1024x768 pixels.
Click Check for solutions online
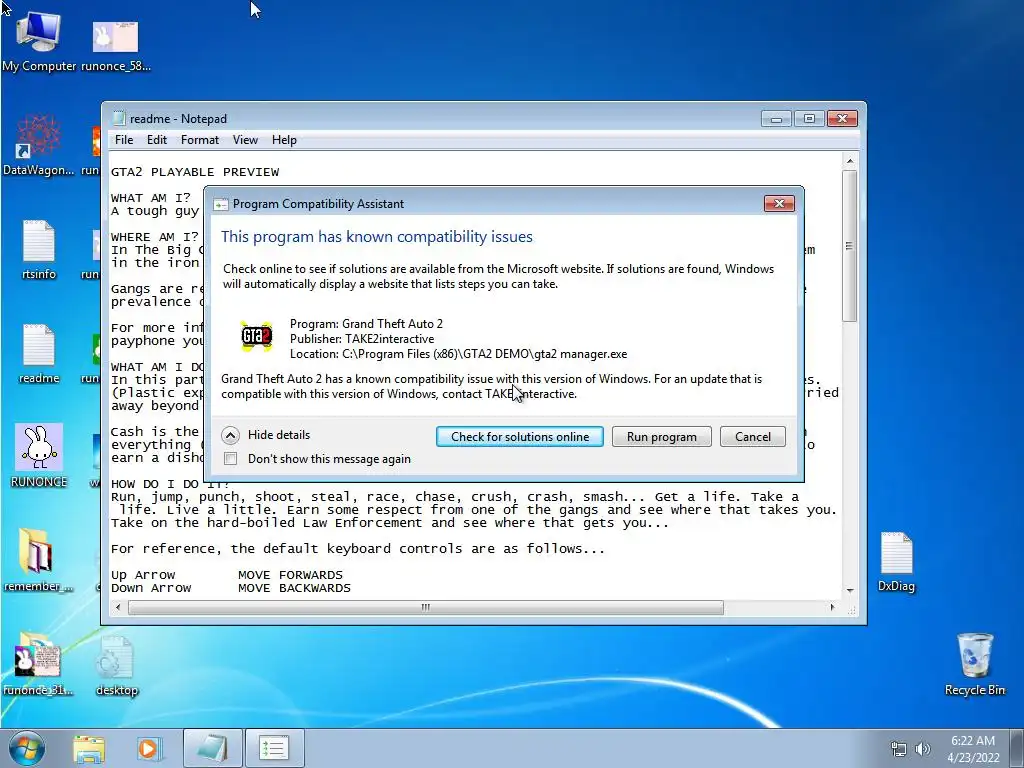(x=520, y=437)
